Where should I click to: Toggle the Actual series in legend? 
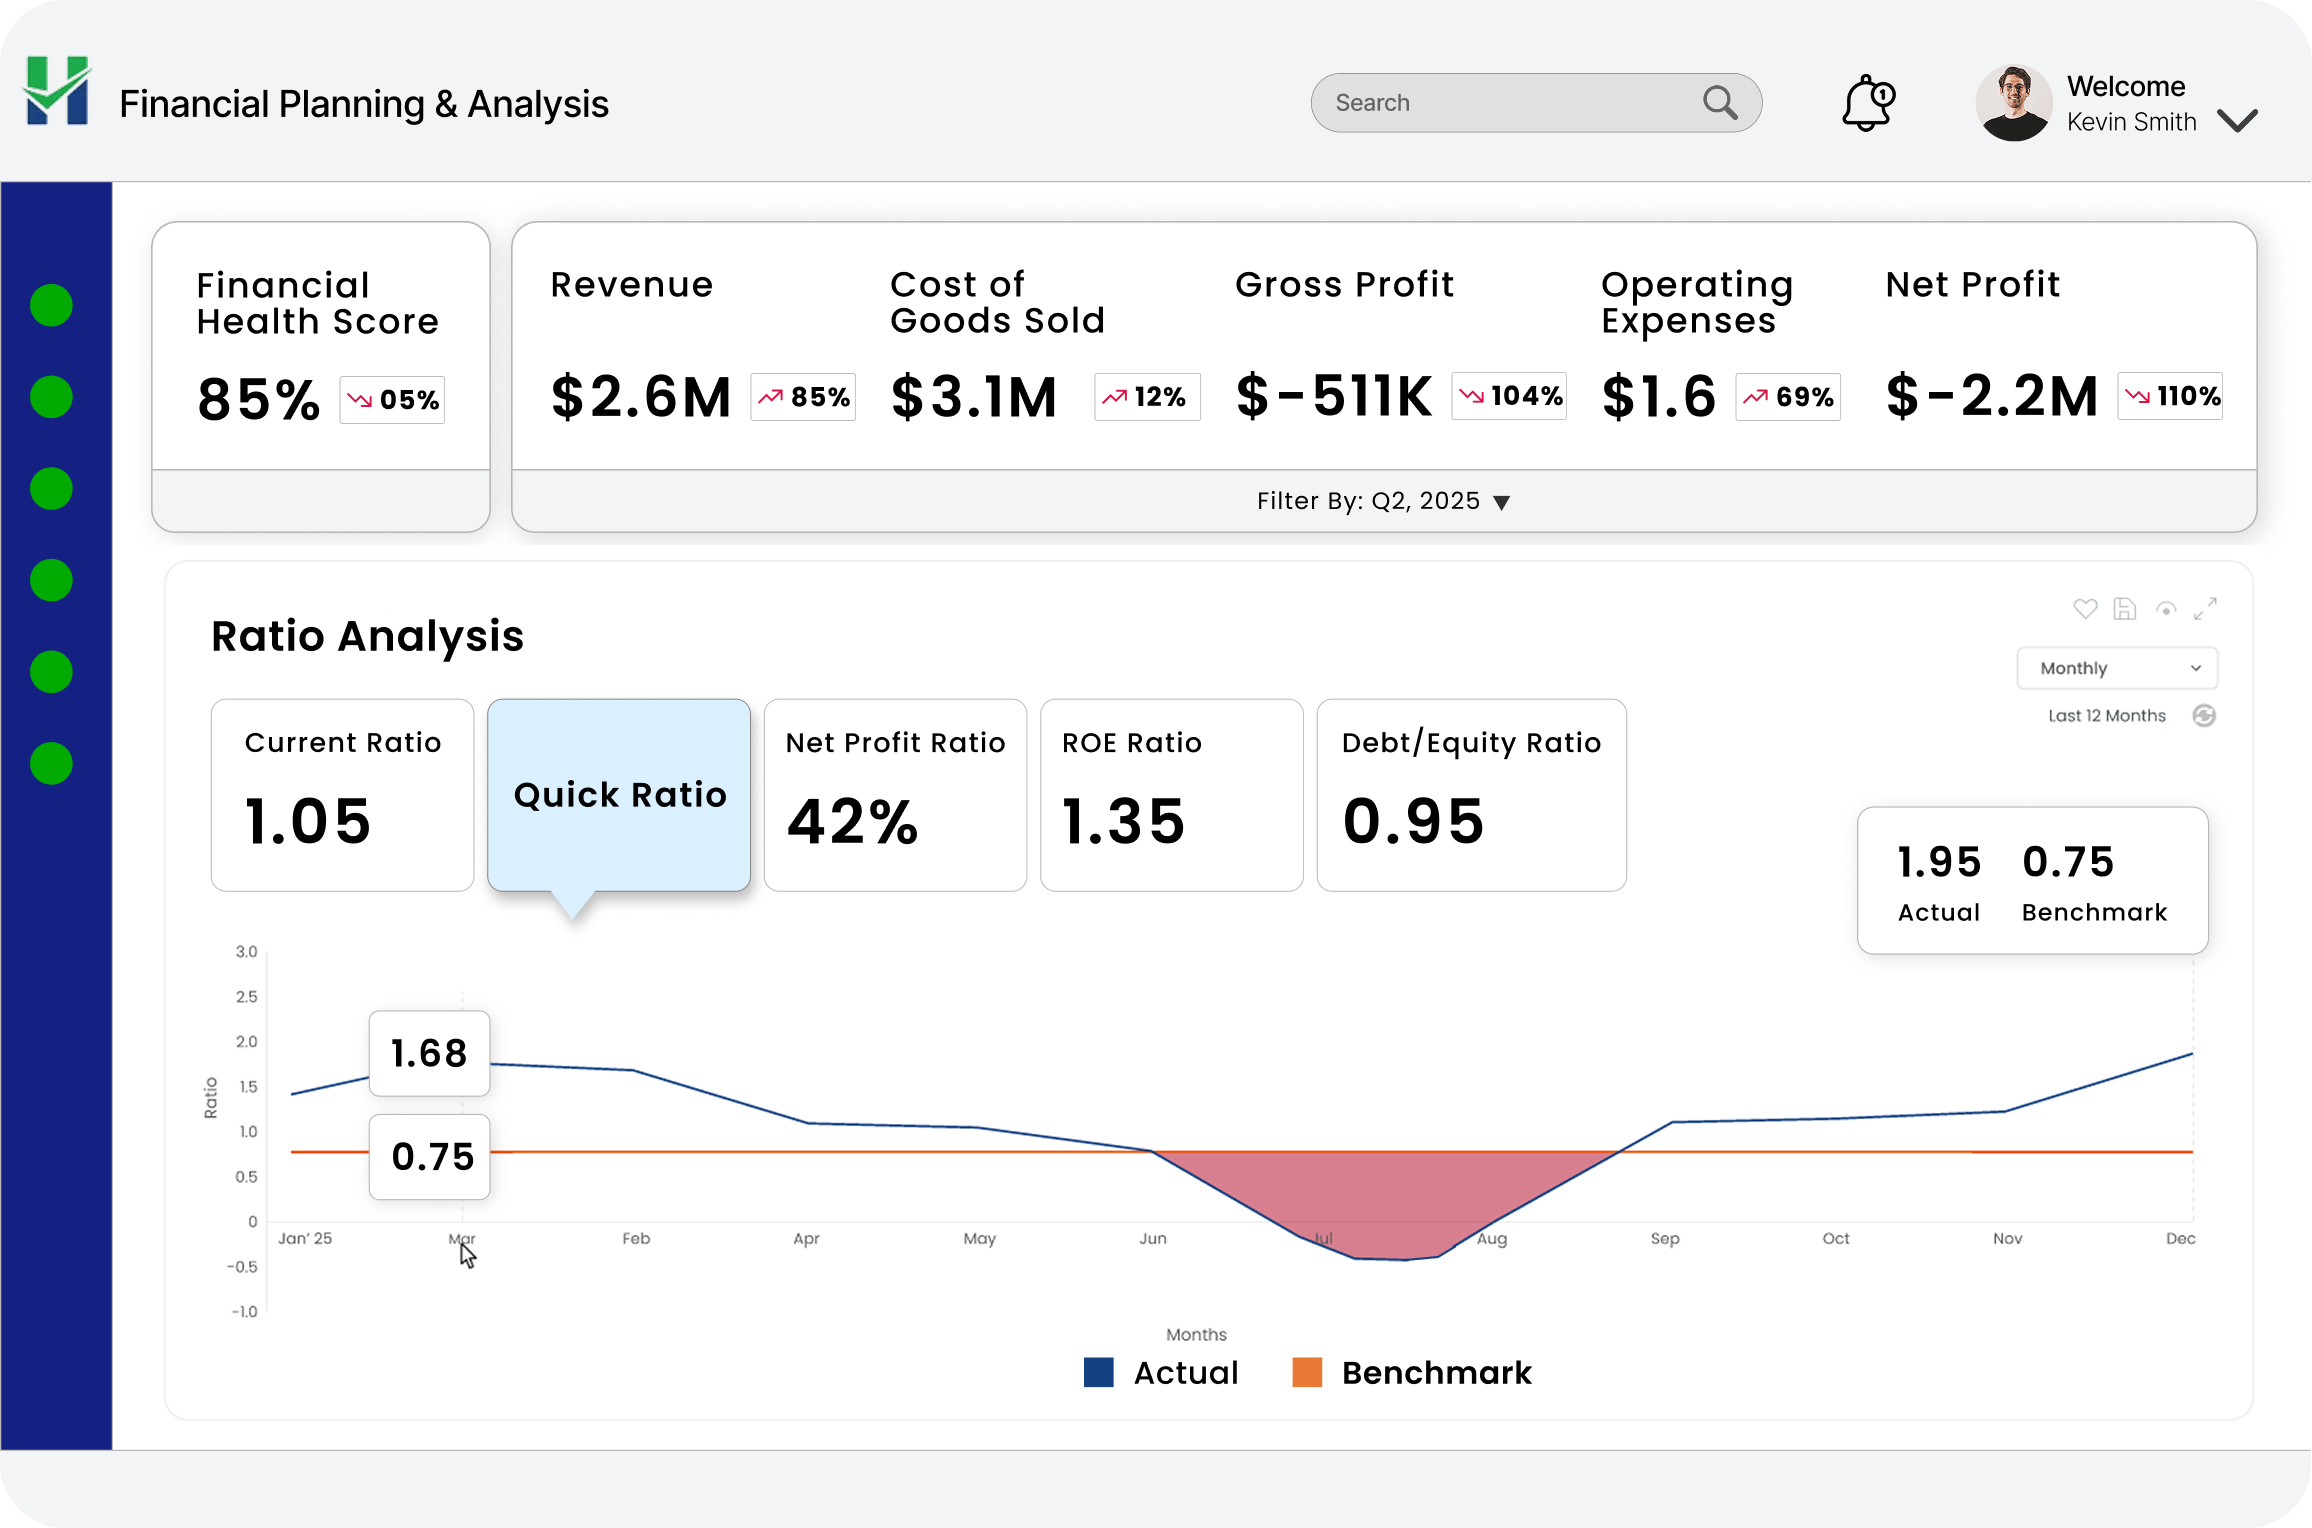[1185, 1373]
